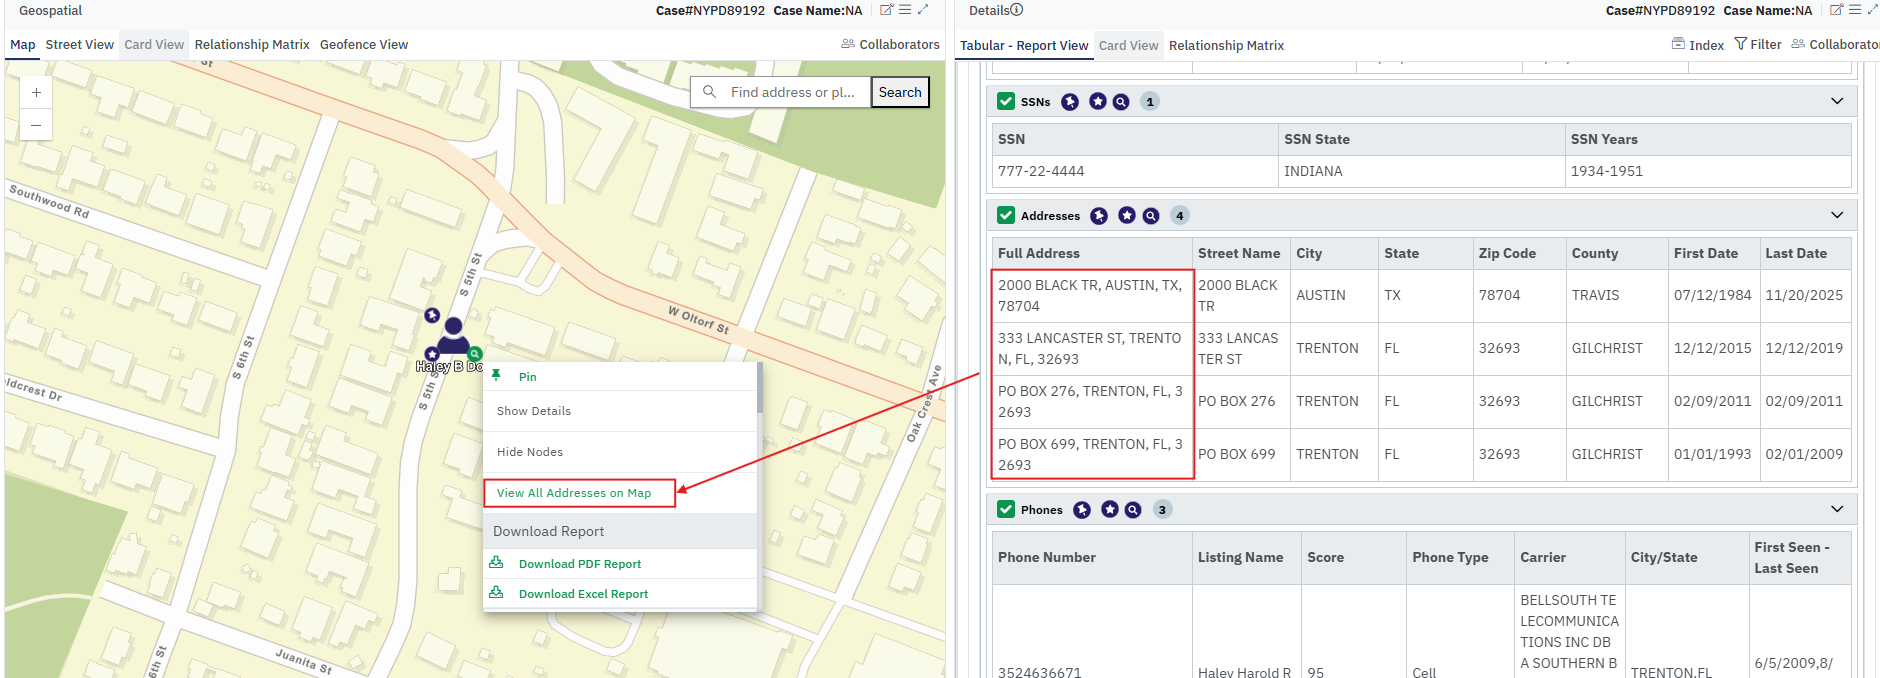Zoom in on the map

tap(36, 92)
